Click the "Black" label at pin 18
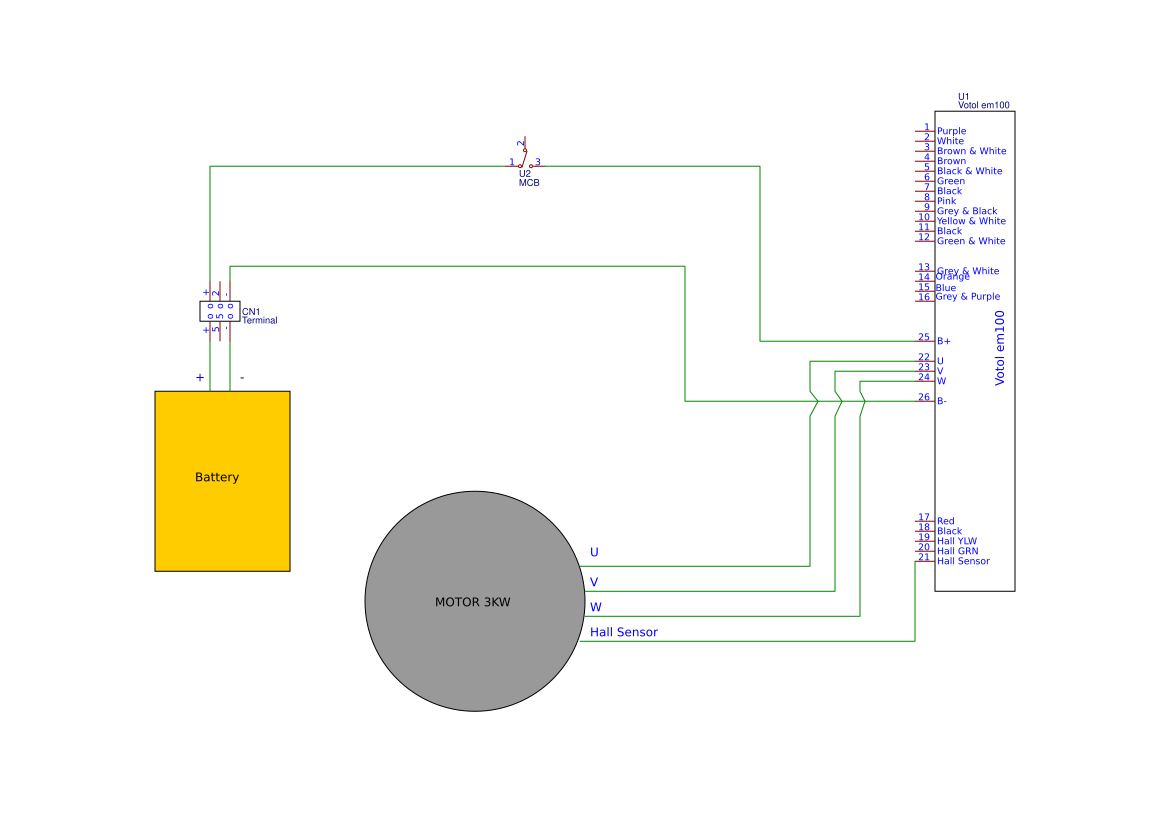 [949, 531]
